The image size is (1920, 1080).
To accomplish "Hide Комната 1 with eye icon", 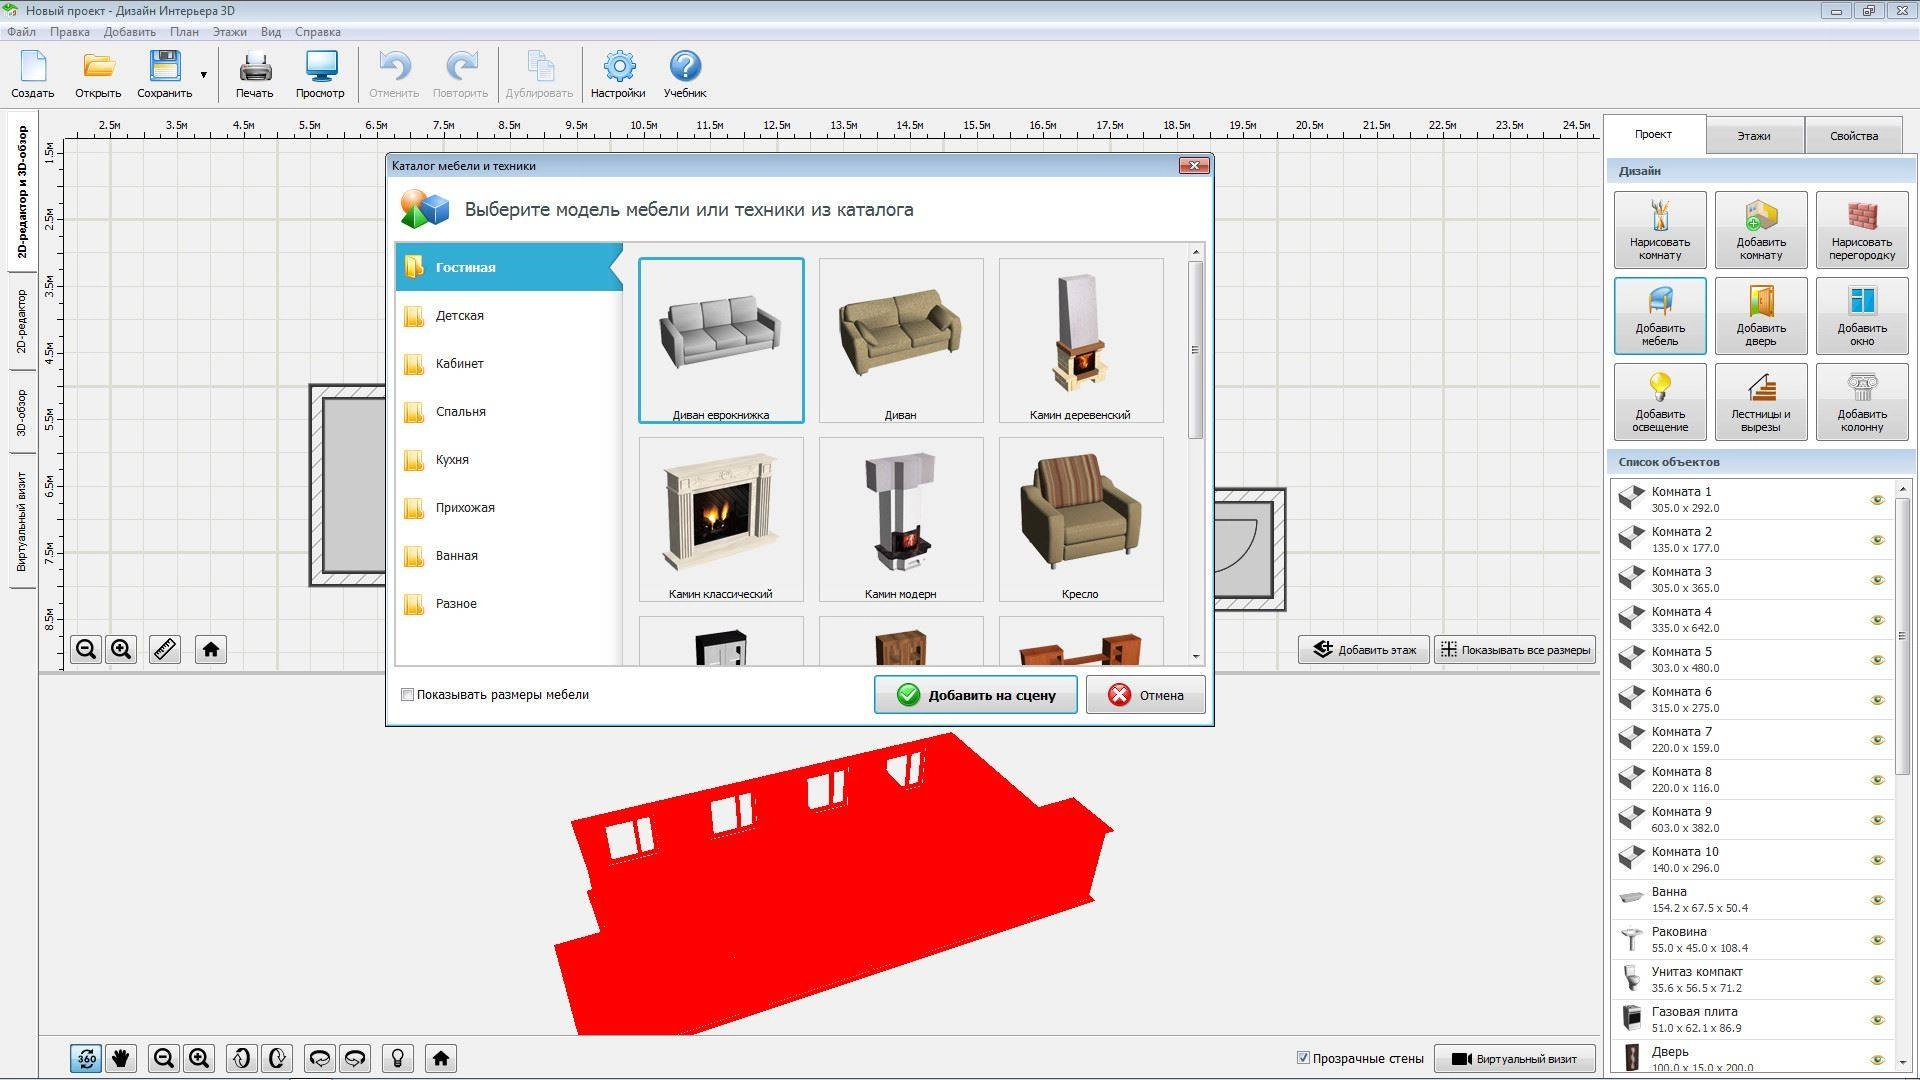I will click(x=1877, y=500).
